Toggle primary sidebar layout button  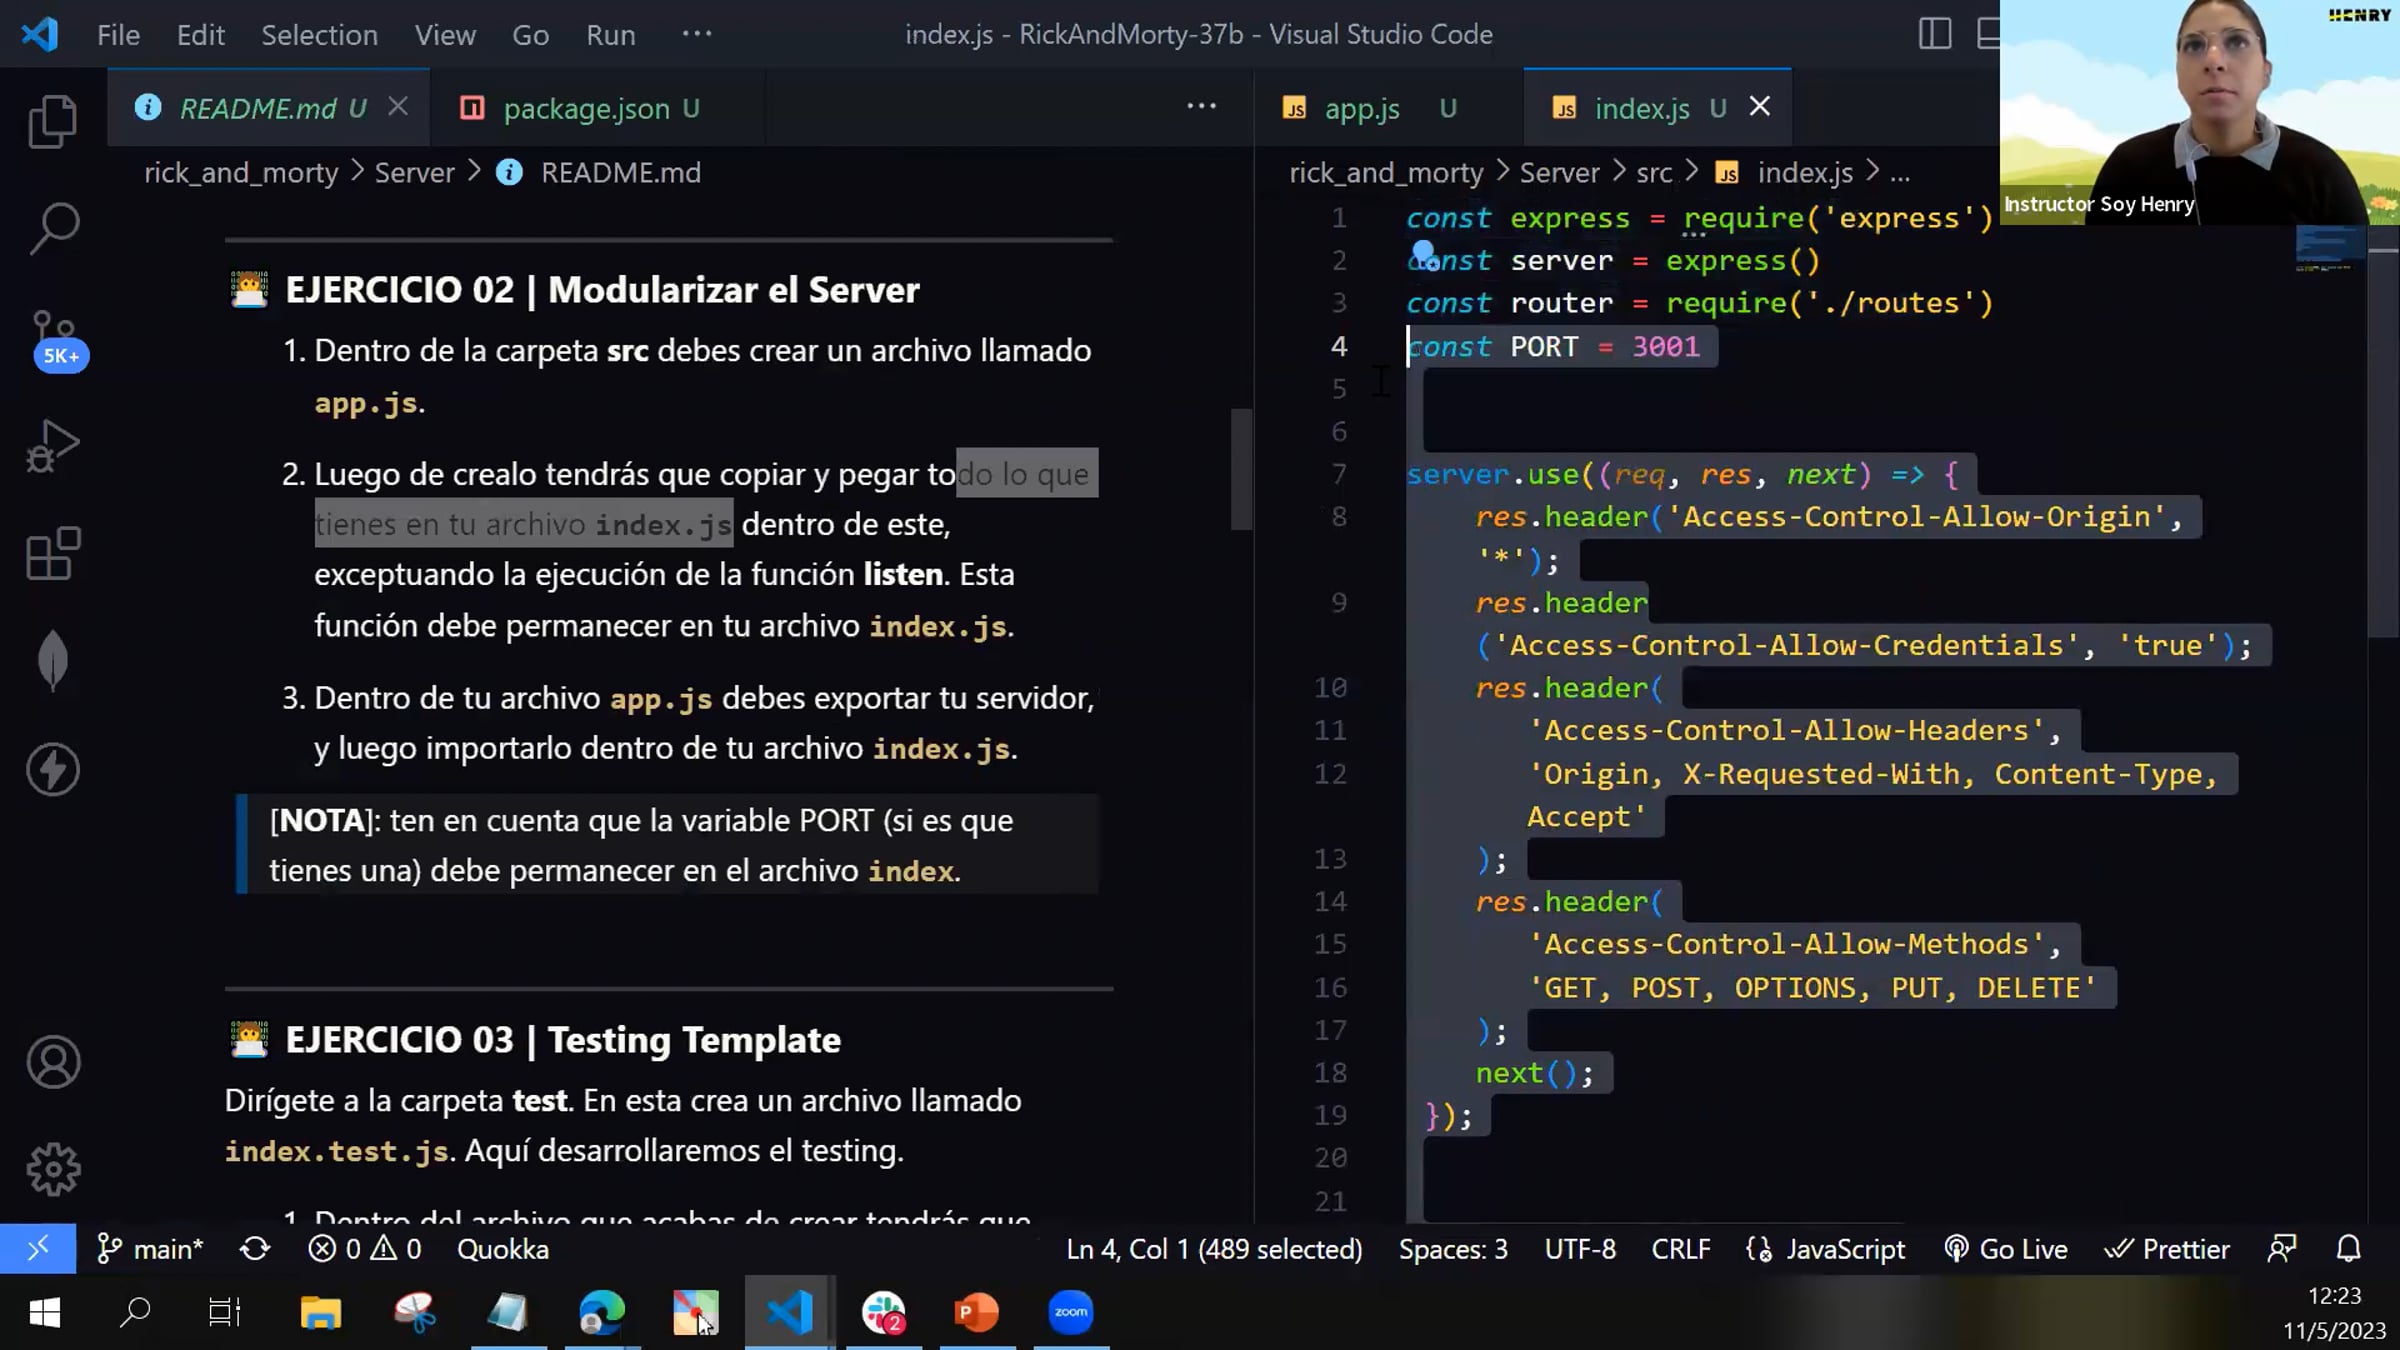coord(1934,34)
